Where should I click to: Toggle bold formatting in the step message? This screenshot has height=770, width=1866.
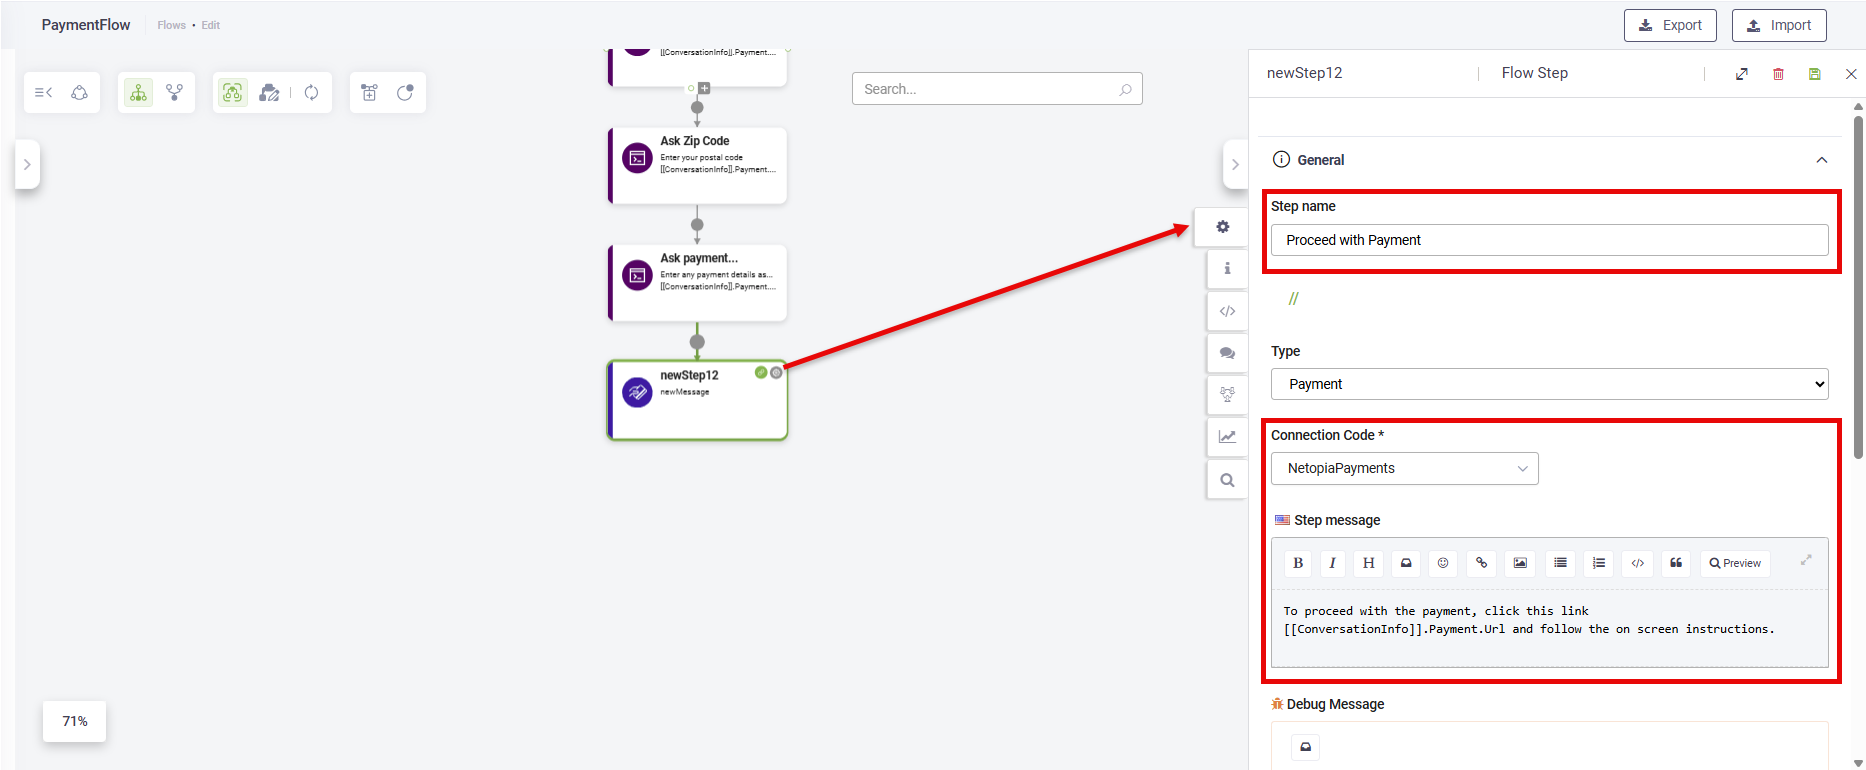pos(1298,563)
